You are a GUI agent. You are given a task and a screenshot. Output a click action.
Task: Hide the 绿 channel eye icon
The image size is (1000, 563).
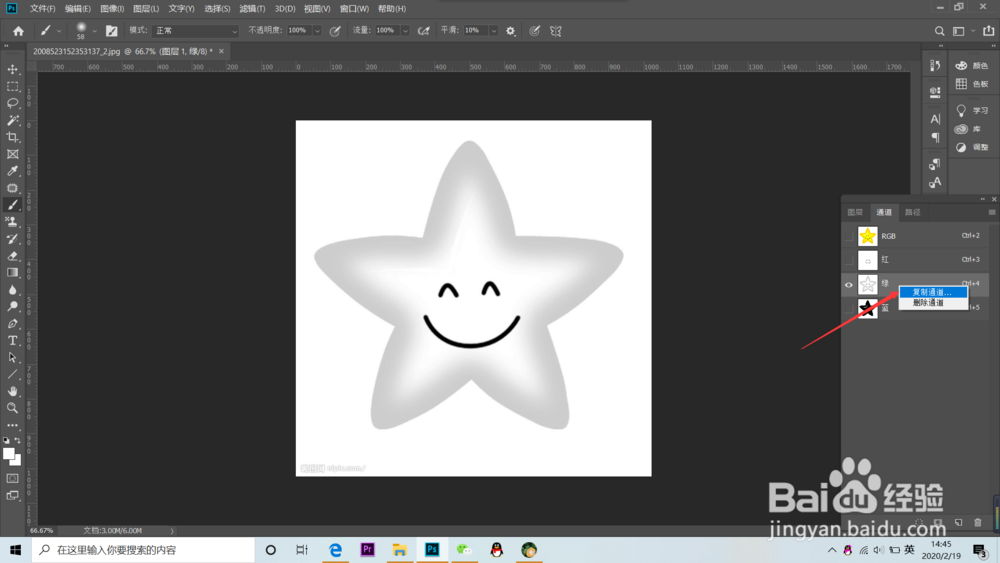(848, 284)
